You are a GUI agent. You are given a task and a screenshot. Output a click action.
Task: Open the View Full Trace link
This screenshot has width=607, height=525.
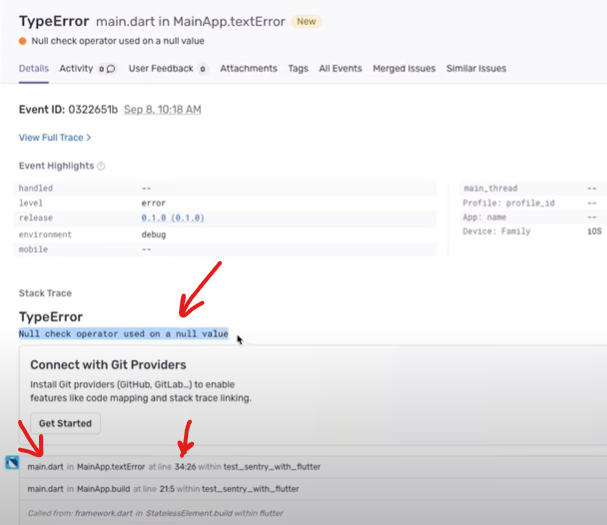55,137
